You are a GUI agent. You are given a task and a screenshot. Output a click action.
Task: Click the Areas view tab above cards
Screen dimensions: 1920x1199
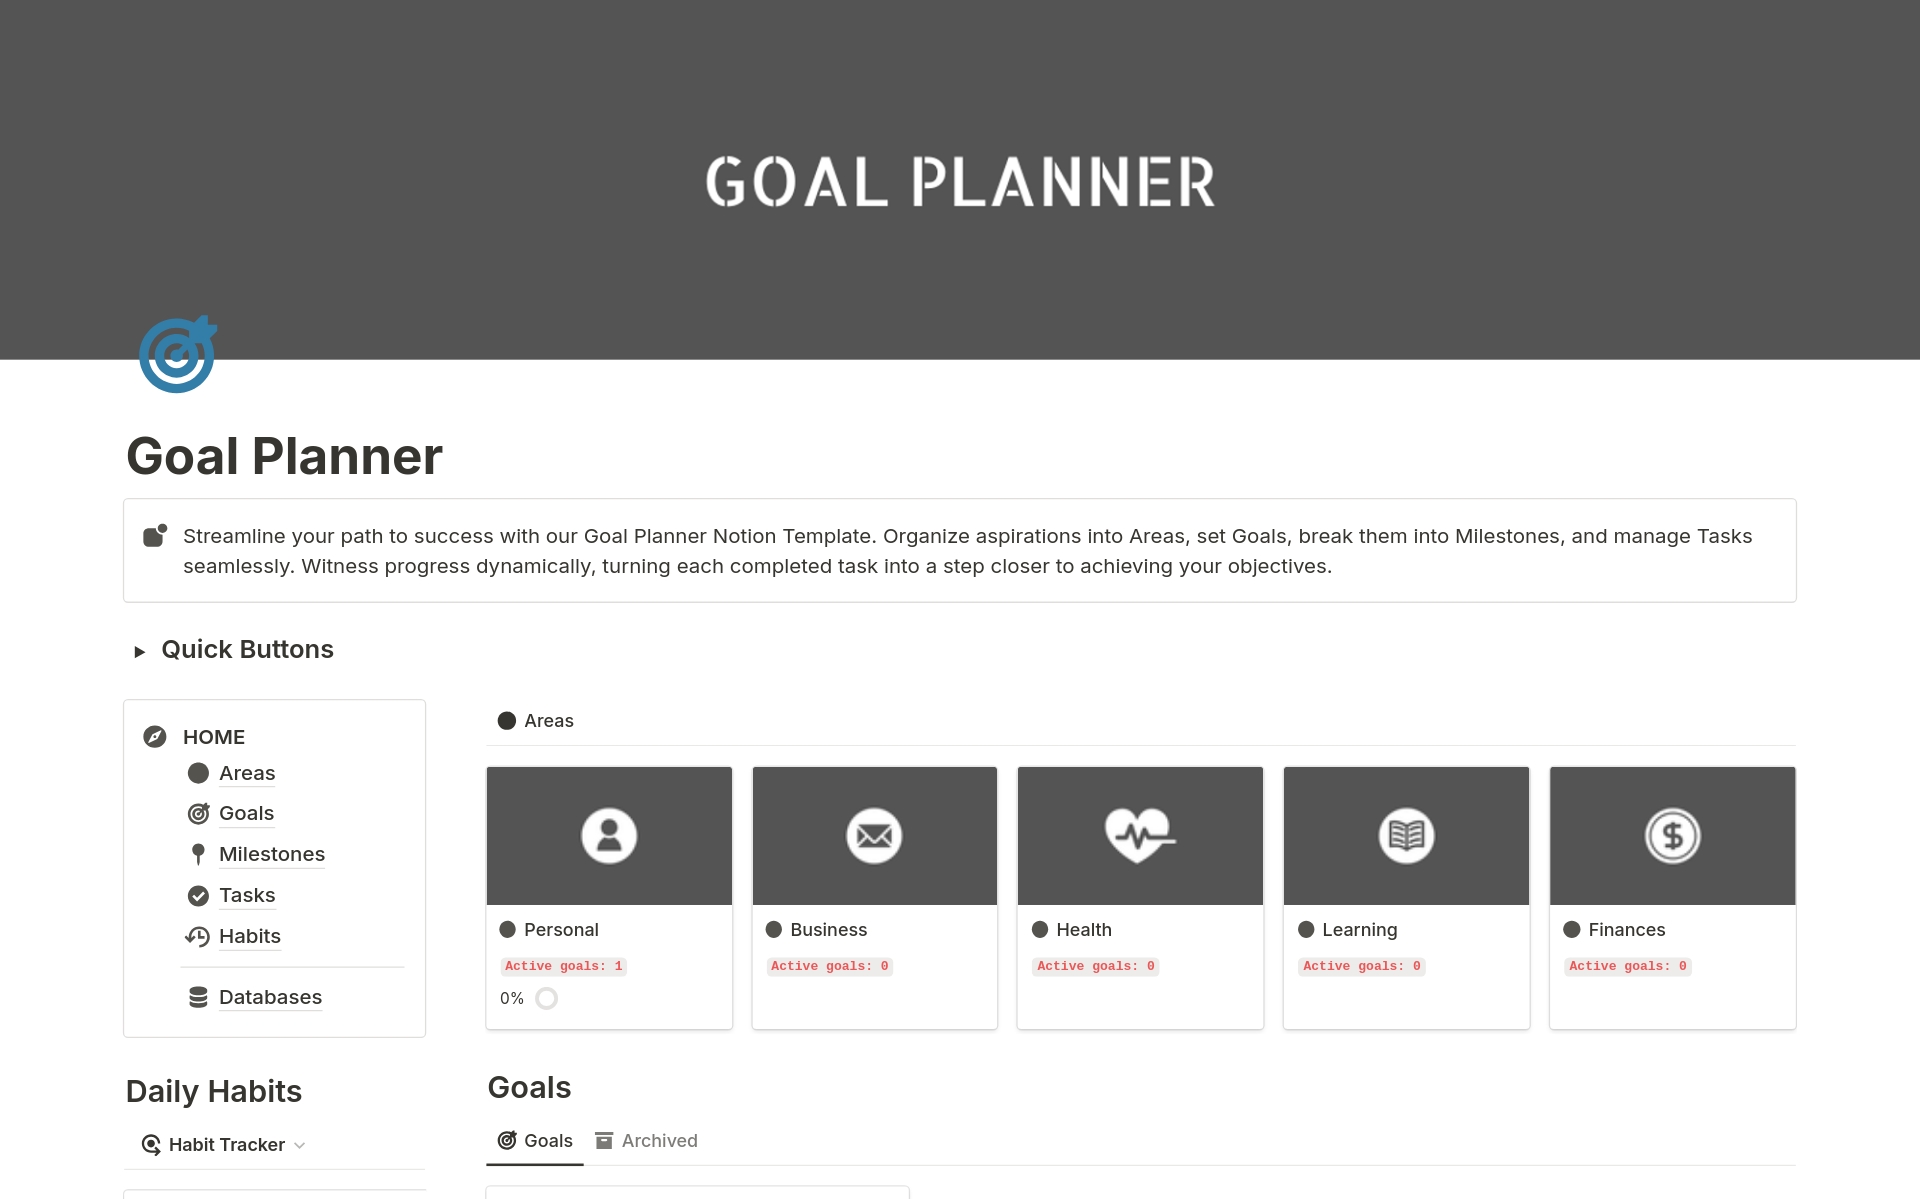(x=536, y=721)
